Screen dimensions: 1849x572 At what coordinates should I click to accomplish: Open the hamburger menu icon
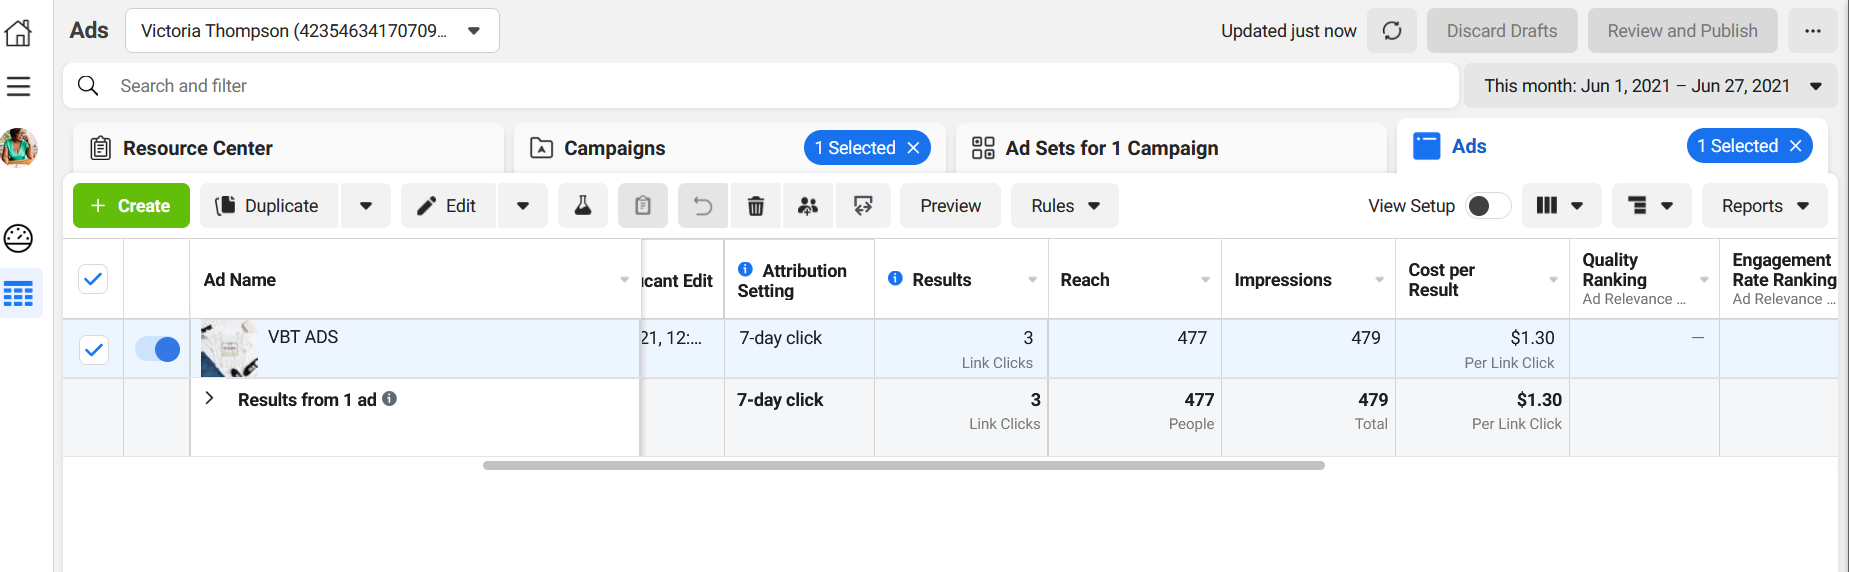tap(19, 87)
